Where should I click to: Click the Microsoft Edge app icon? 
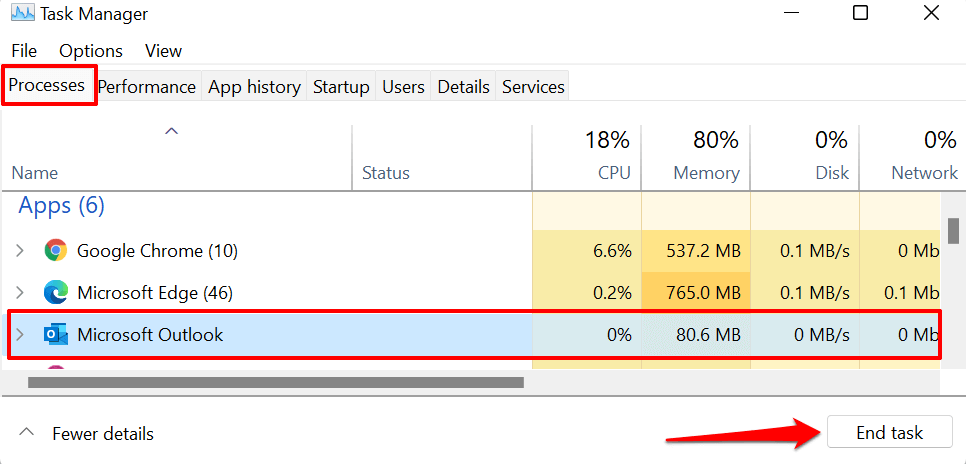point(56,293)
